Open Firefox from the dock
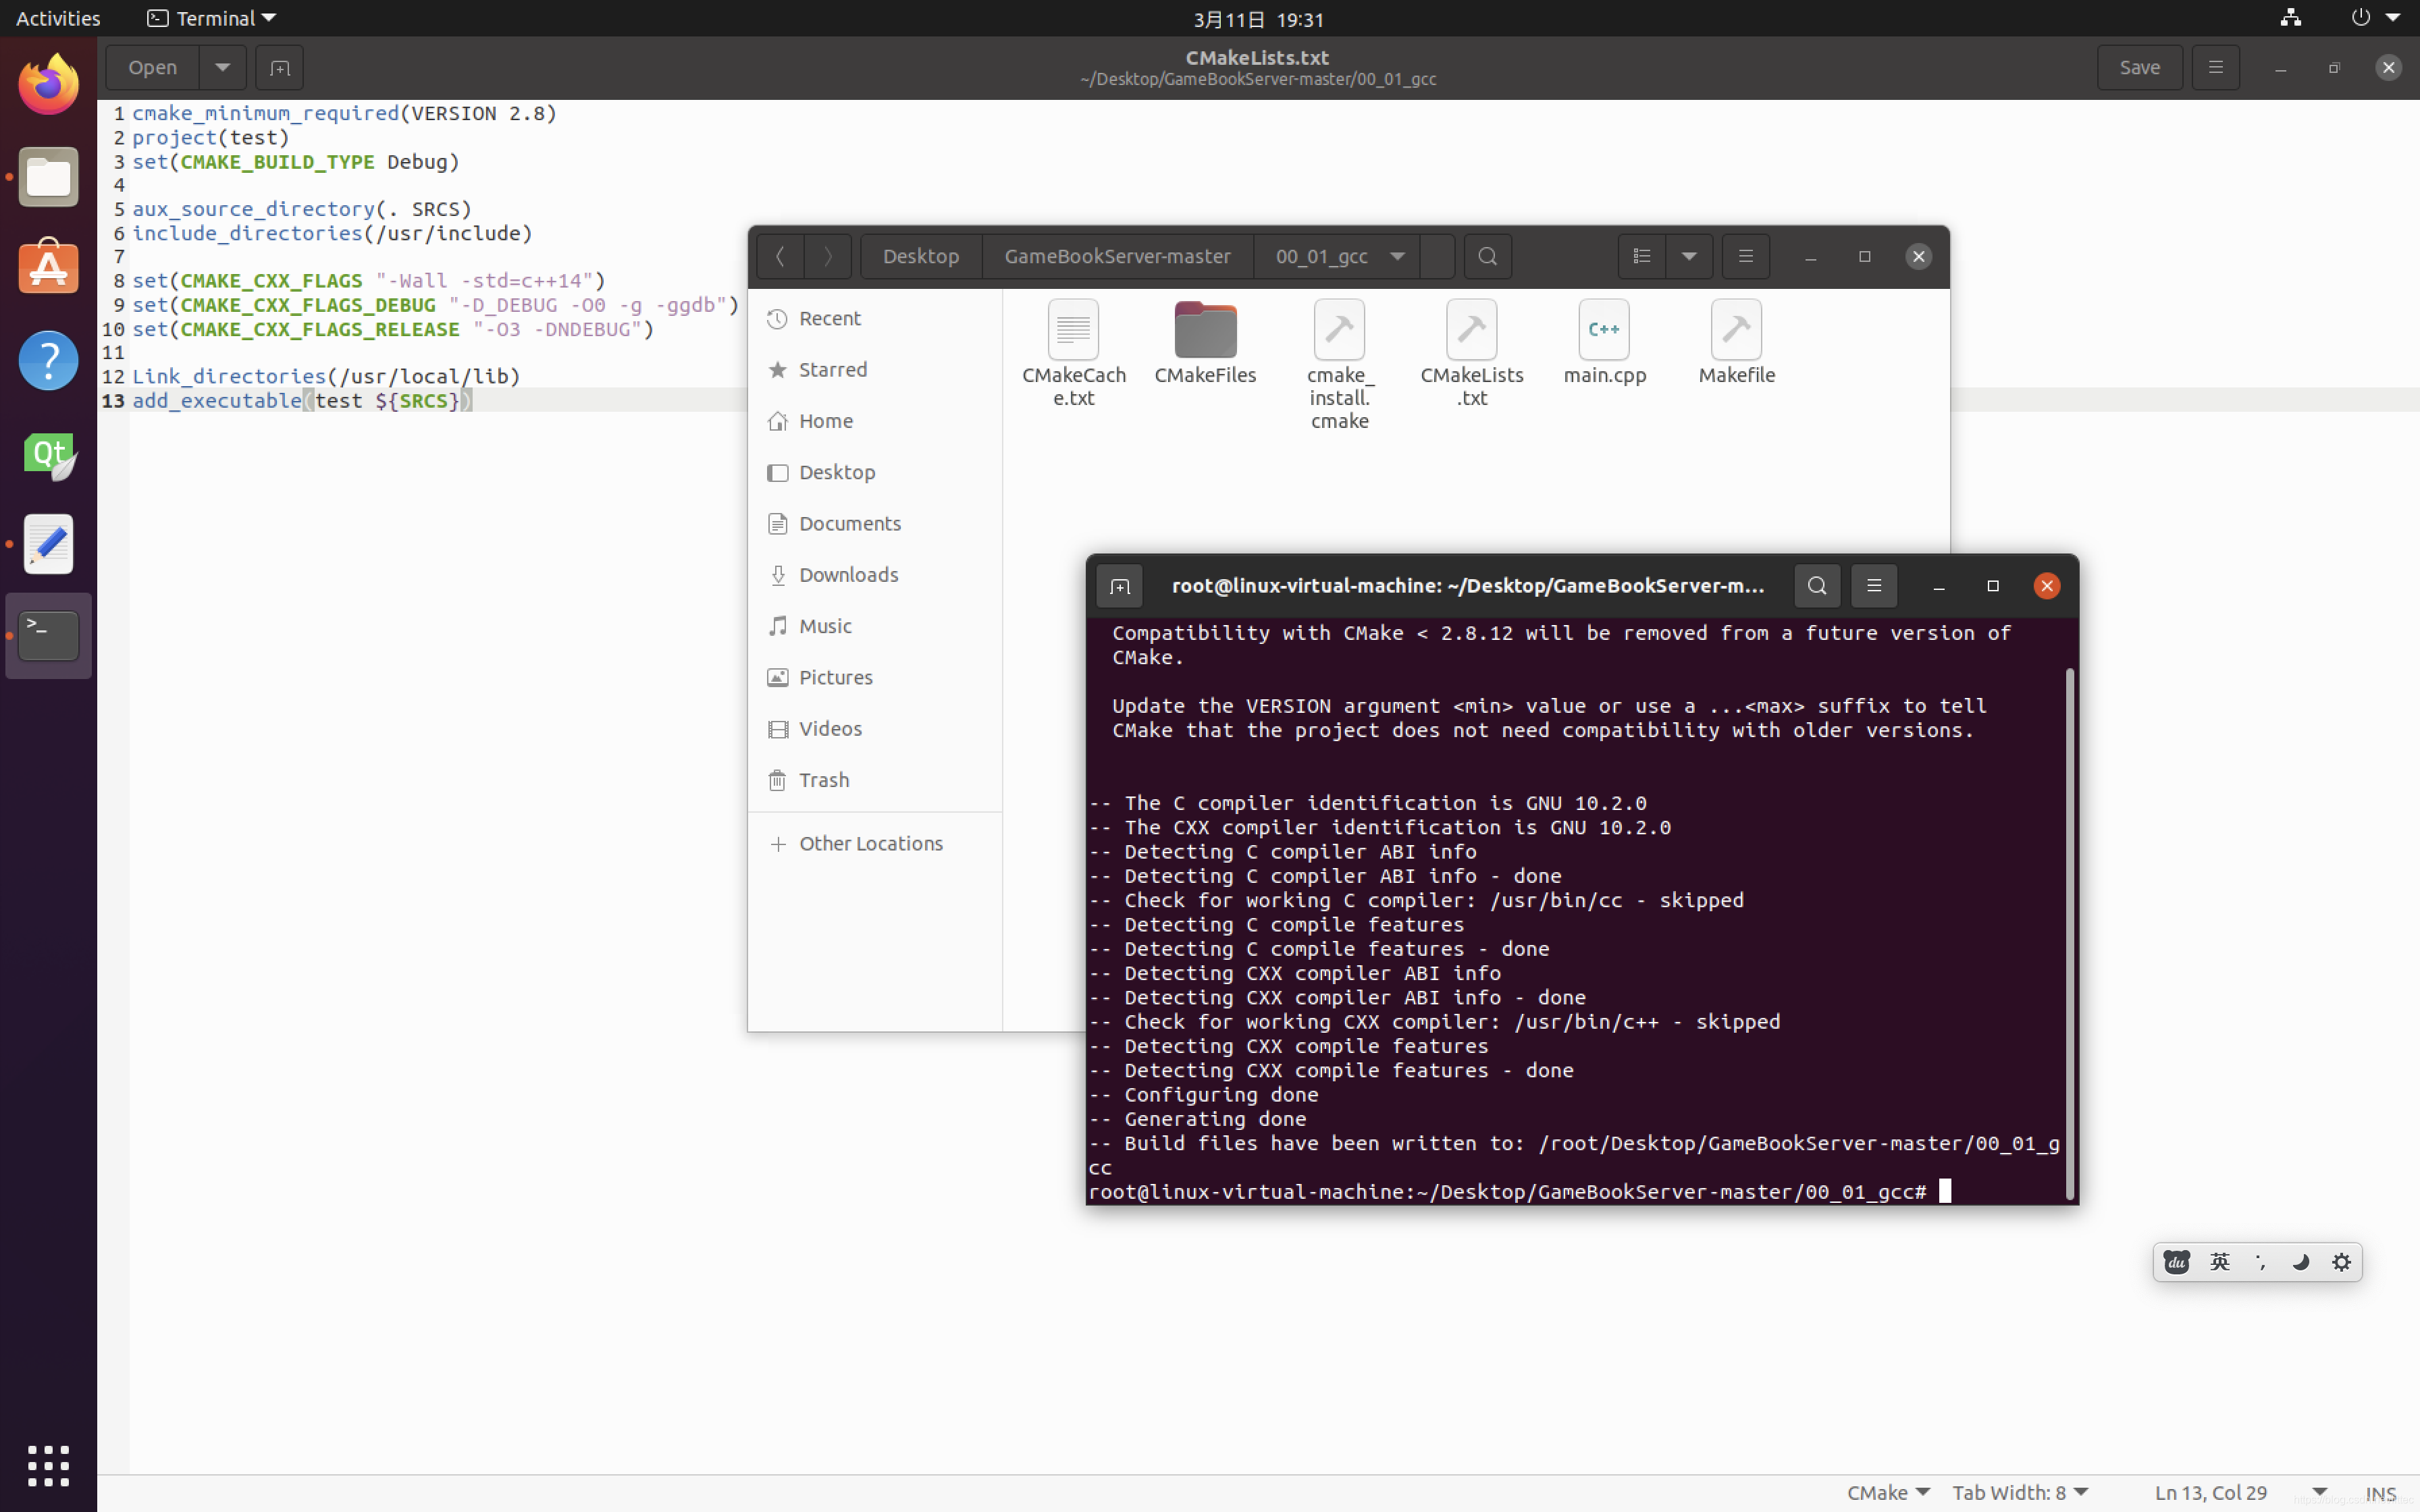The width and height of the screenshot is (2420, 1512). pos(48,84)
